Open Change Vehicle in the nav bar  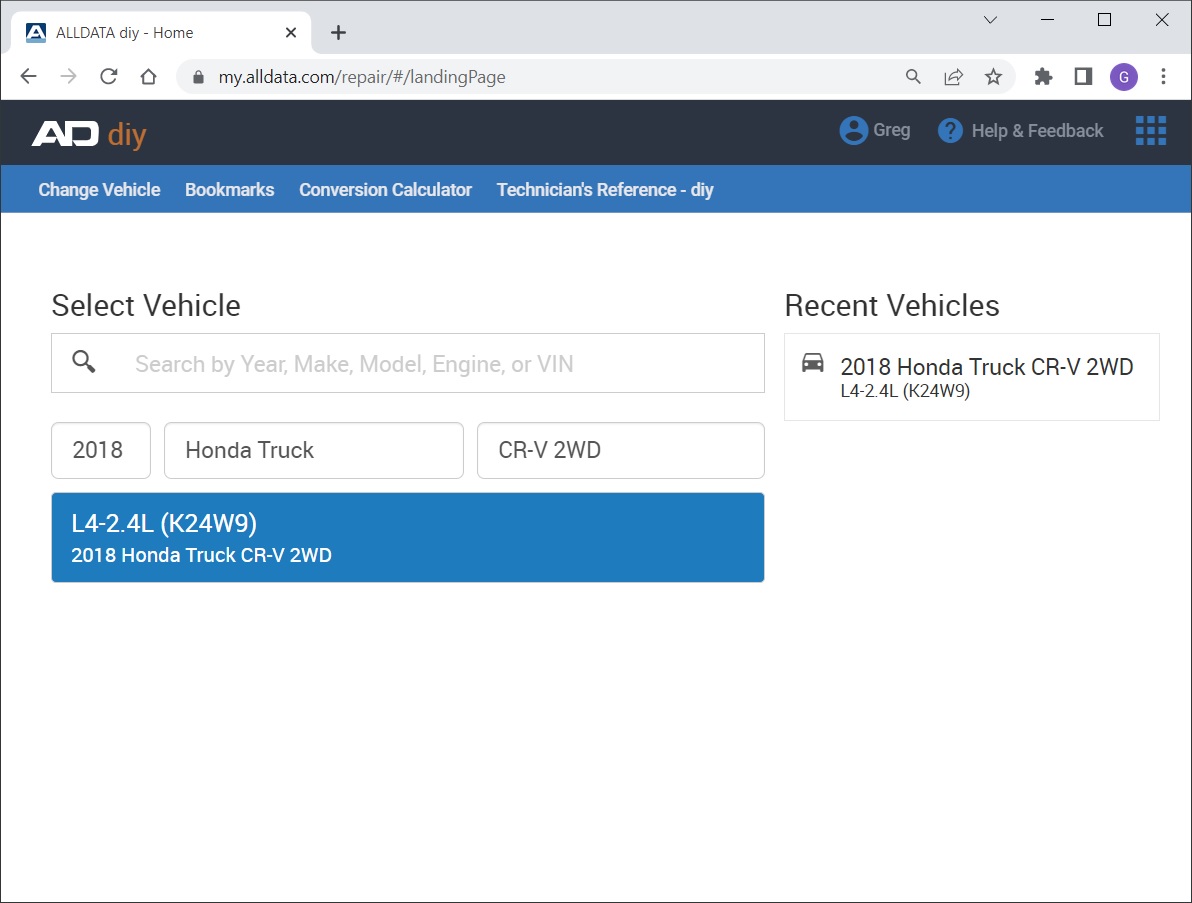click(99, 190)
